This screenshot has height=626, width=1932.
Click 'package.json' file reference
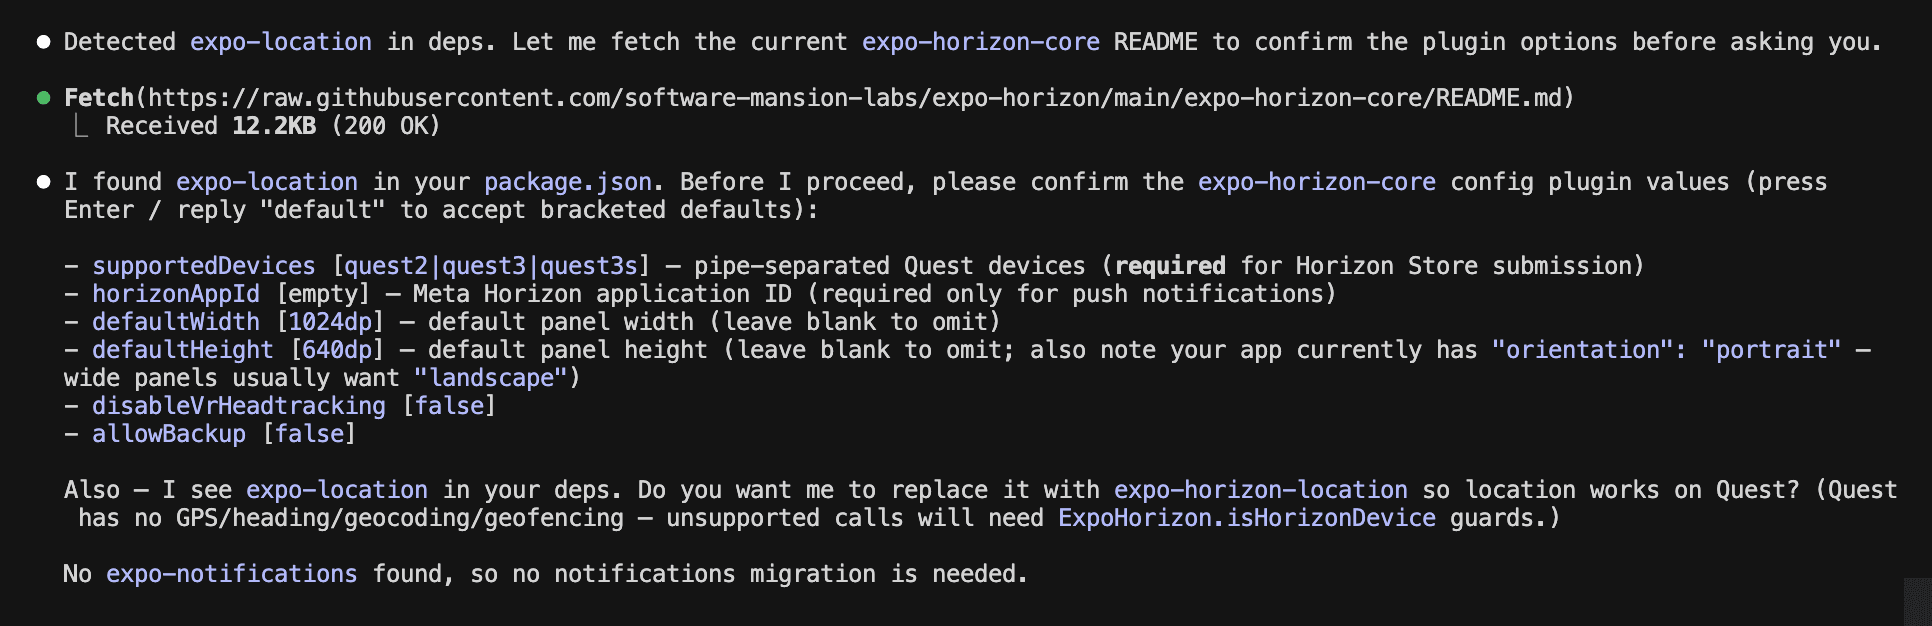(x=568, y=182)
